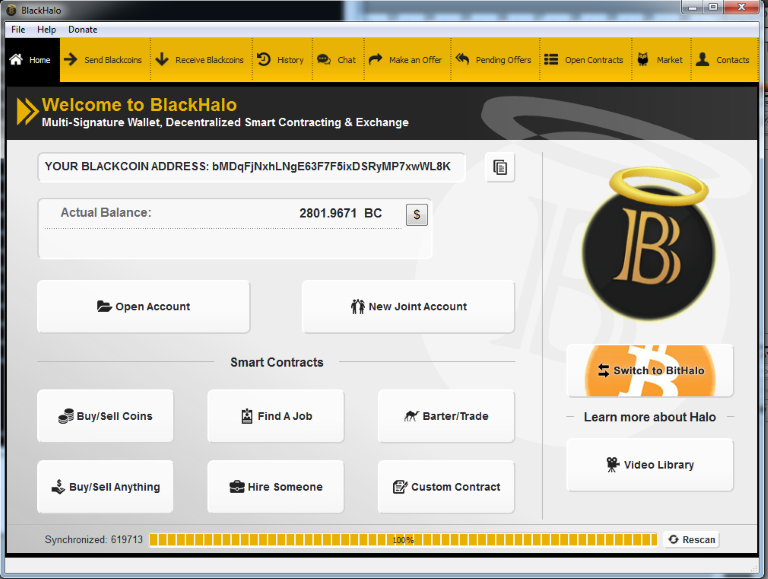The width and height of the screenshot is (768, 579).
Task: Open the Video Library
Action: [650, 464]
